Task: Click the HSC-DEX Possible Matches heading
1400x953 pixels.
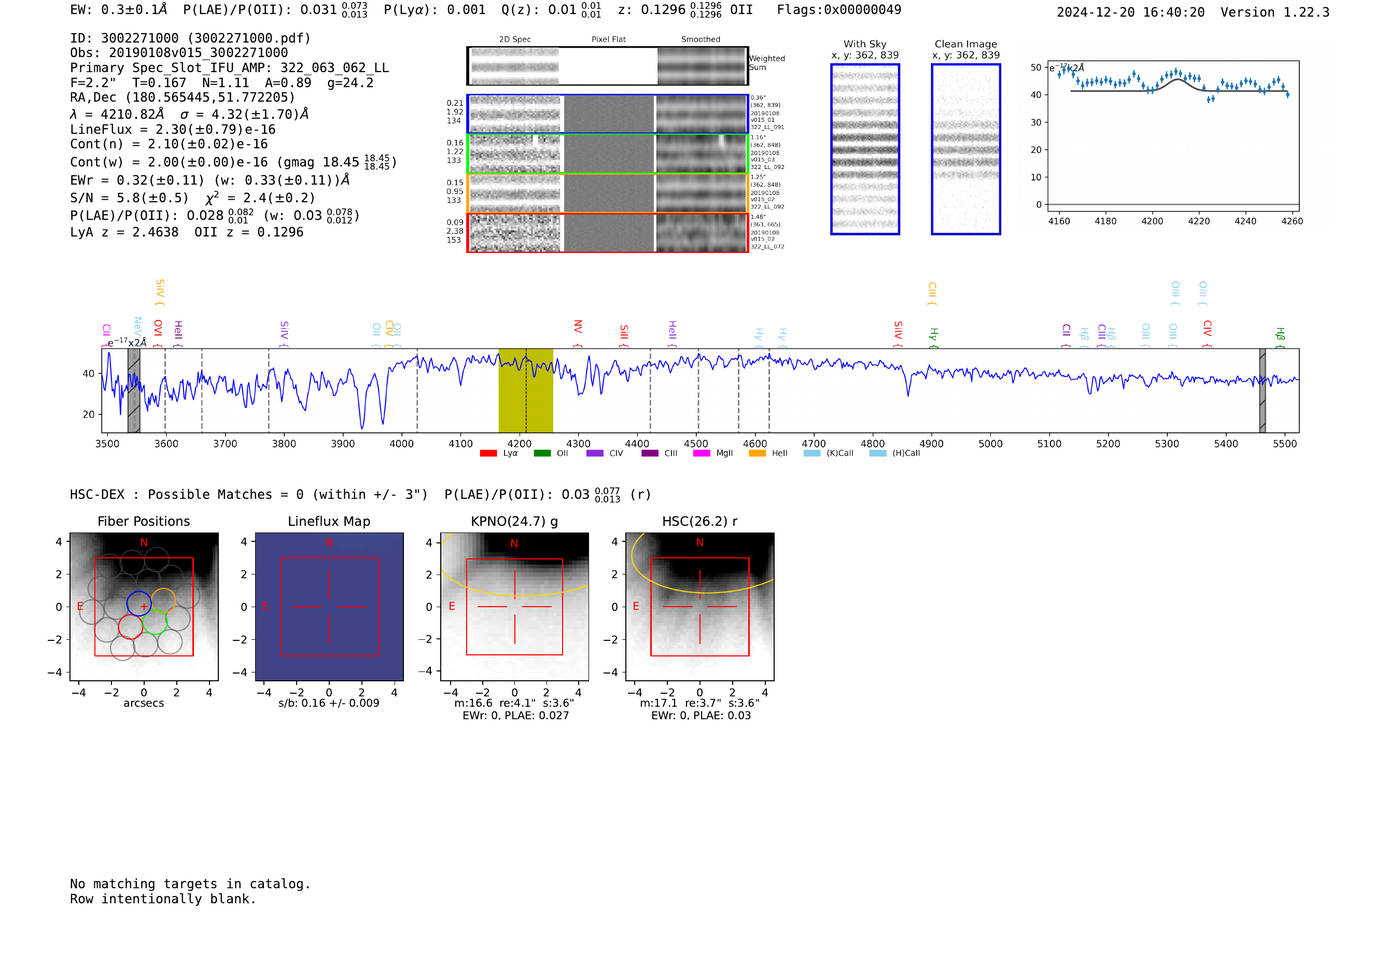Action: pyautogui.click(x=249, y=494)
